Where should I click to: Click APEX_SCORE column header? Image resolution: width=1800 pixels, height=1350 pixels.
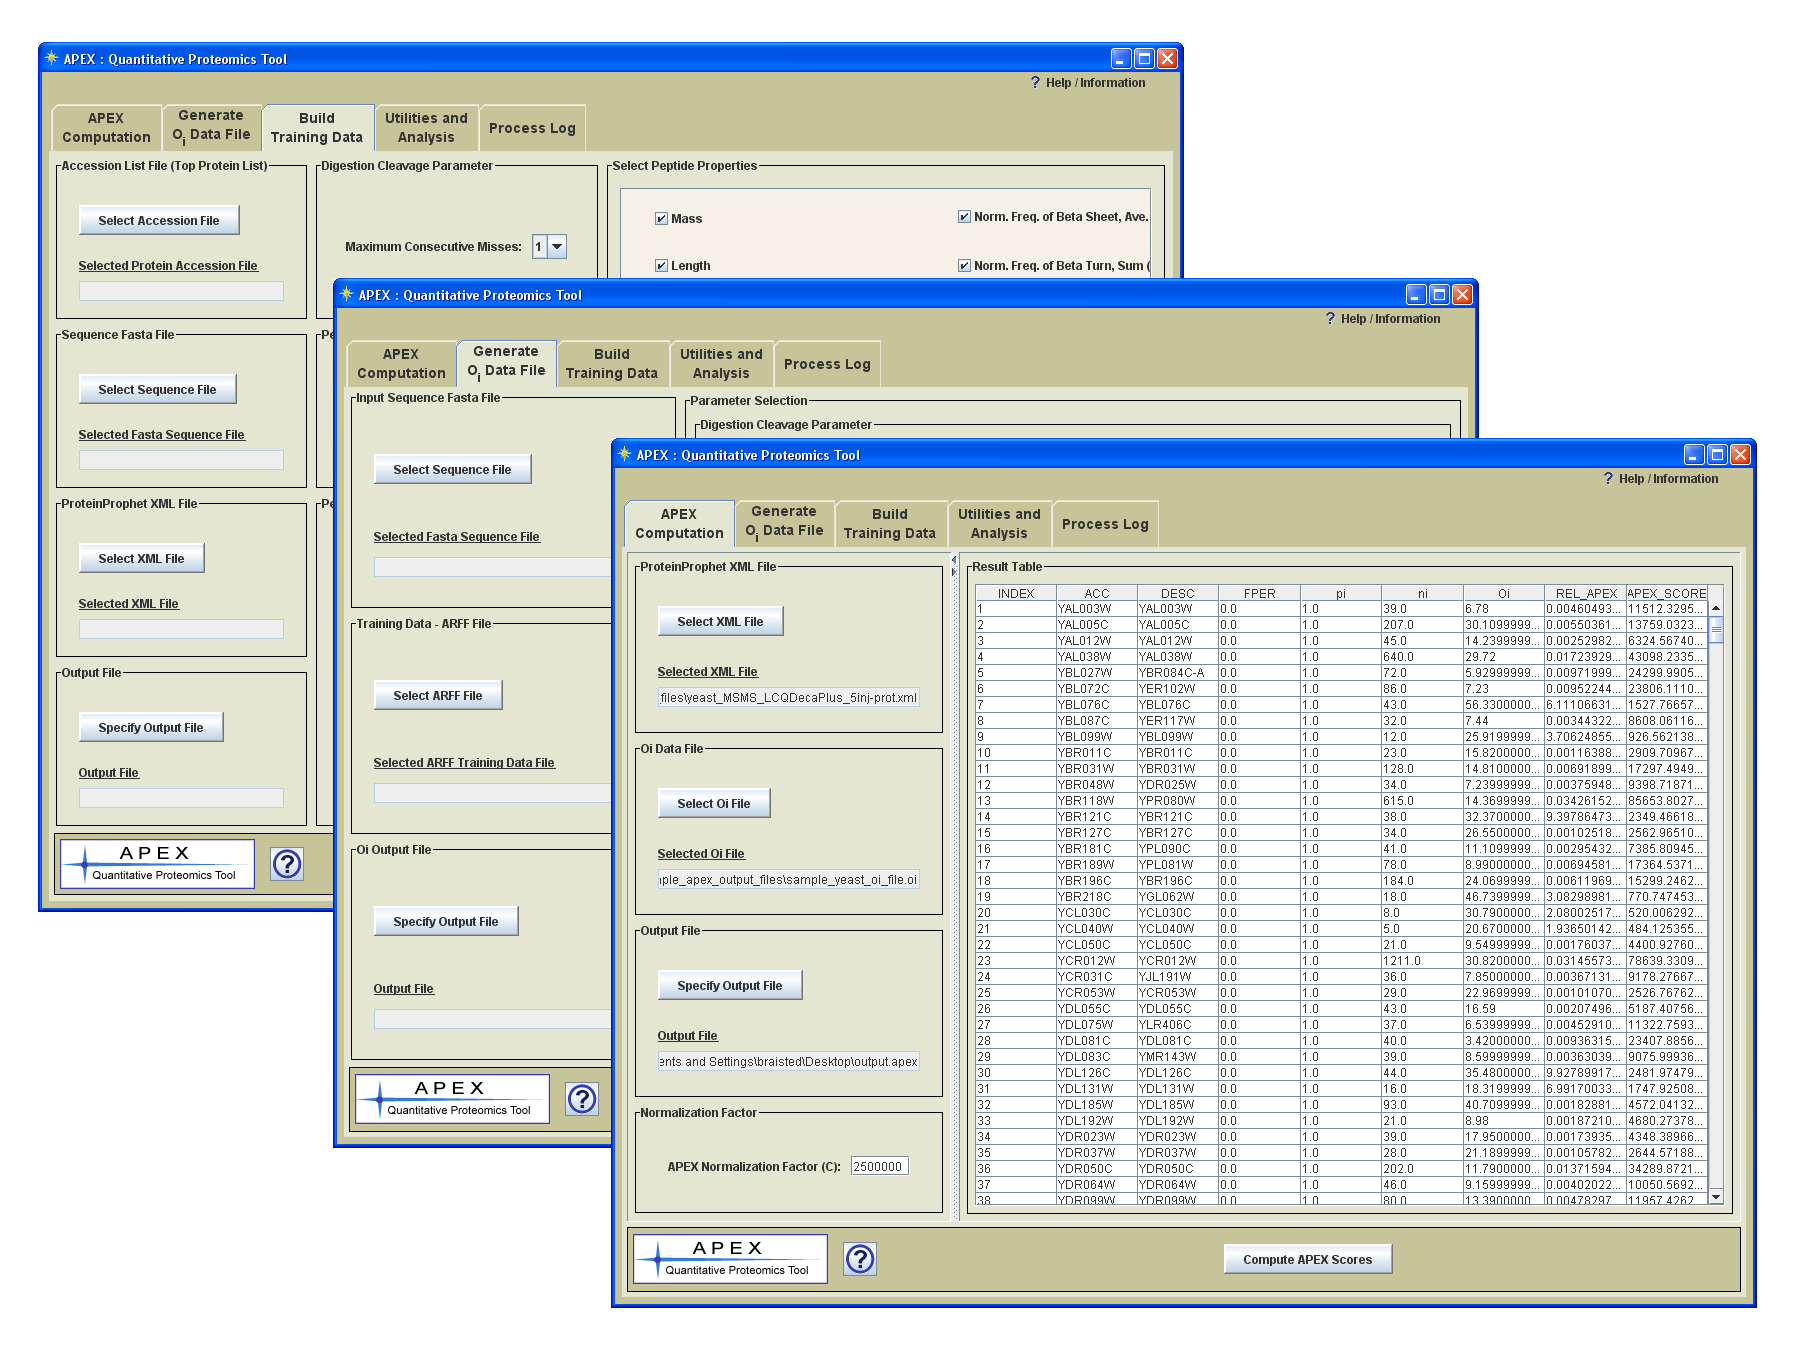tap(1666, 593)
